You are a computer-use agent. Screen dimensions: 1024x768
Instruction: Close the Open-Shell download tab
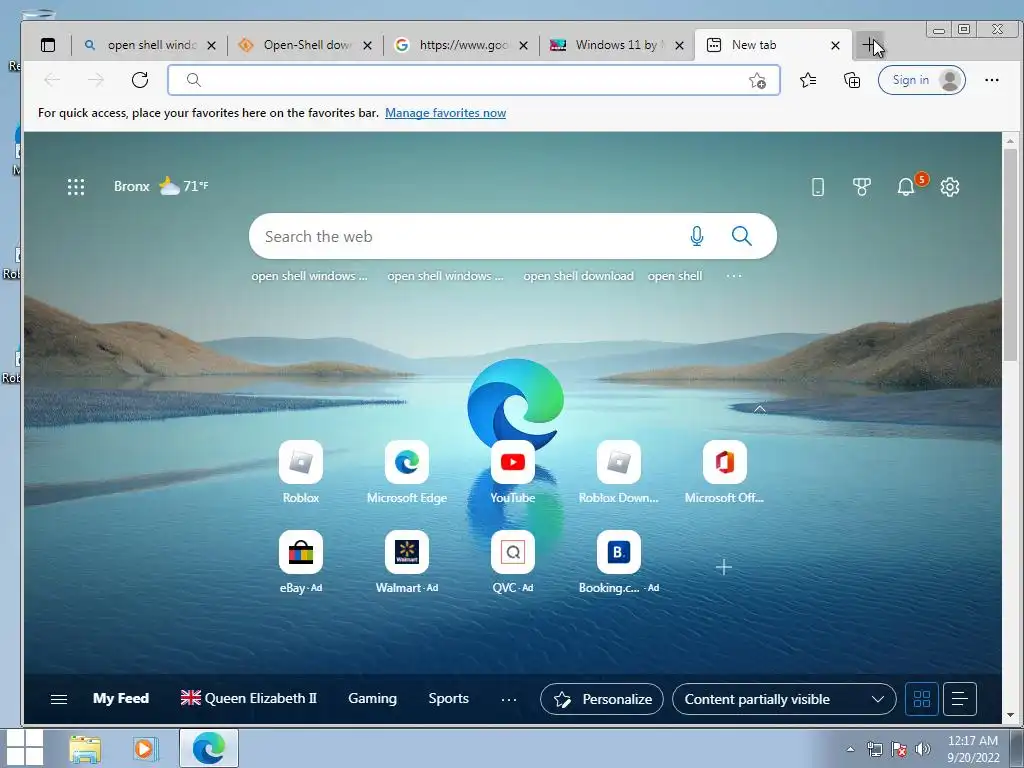367,45
